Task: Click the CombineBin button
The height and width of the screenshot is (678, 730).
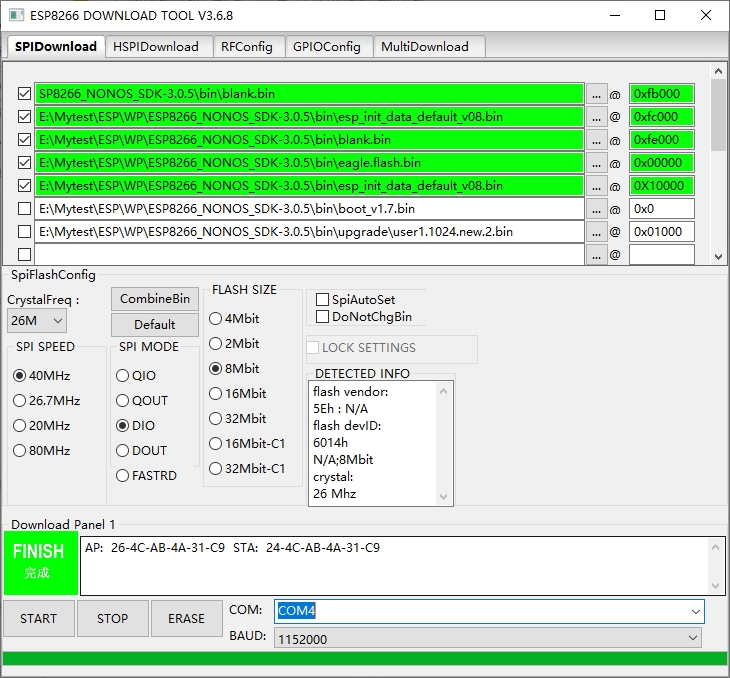Action: (x=155, y=299)
